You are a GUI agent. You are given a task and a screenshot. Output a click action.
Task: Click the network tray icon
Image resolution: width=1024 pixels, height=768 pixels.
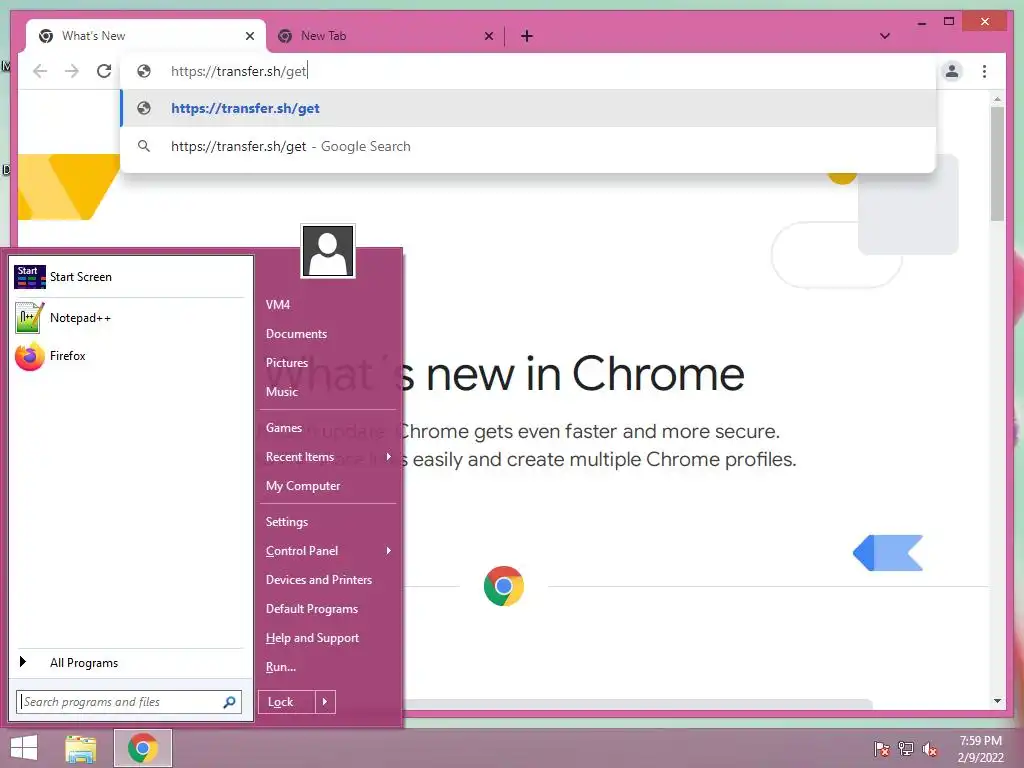point(906,748)
